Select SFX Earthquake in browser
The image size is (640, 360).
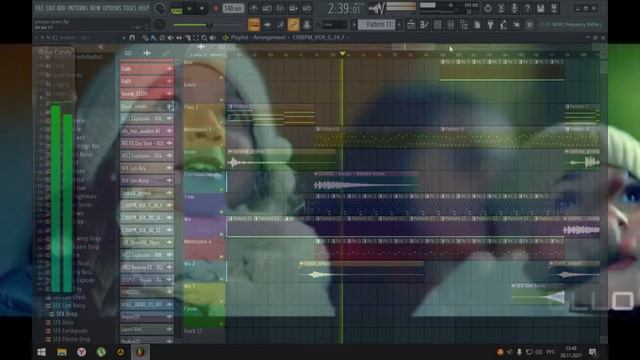point(70,331)
